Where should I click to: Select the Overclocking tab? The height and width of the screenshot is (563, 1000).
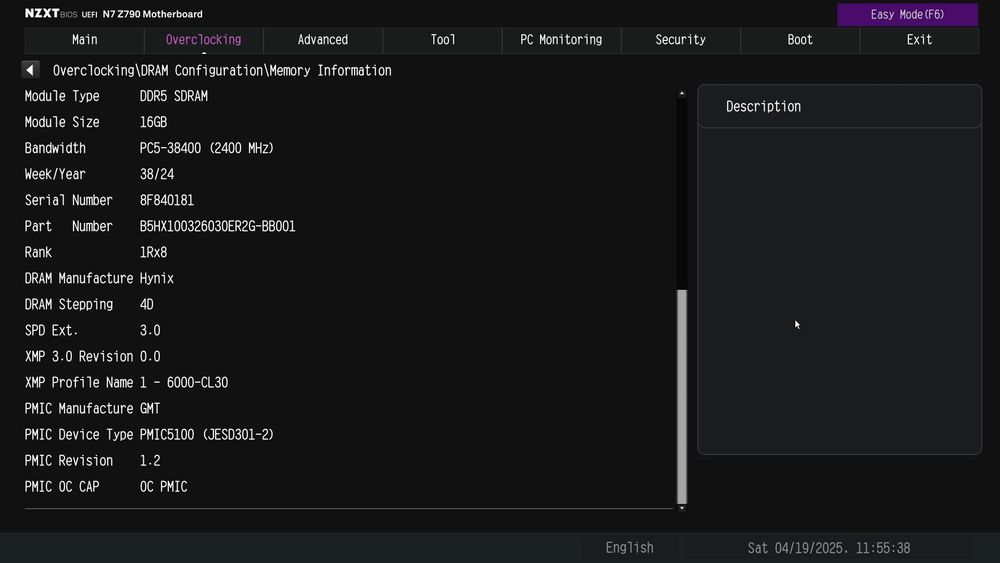click(x=203, y=40)
